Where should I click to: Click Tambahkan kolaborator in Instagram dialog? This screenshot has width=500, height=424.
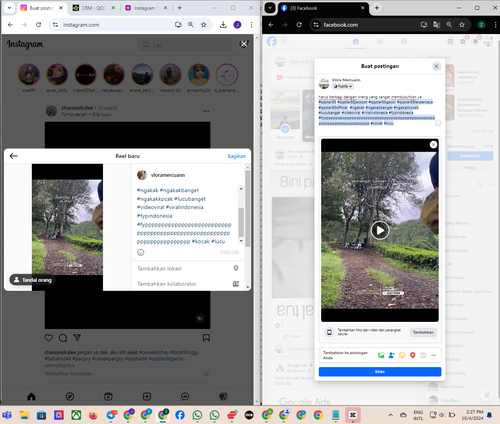point(188,284)
